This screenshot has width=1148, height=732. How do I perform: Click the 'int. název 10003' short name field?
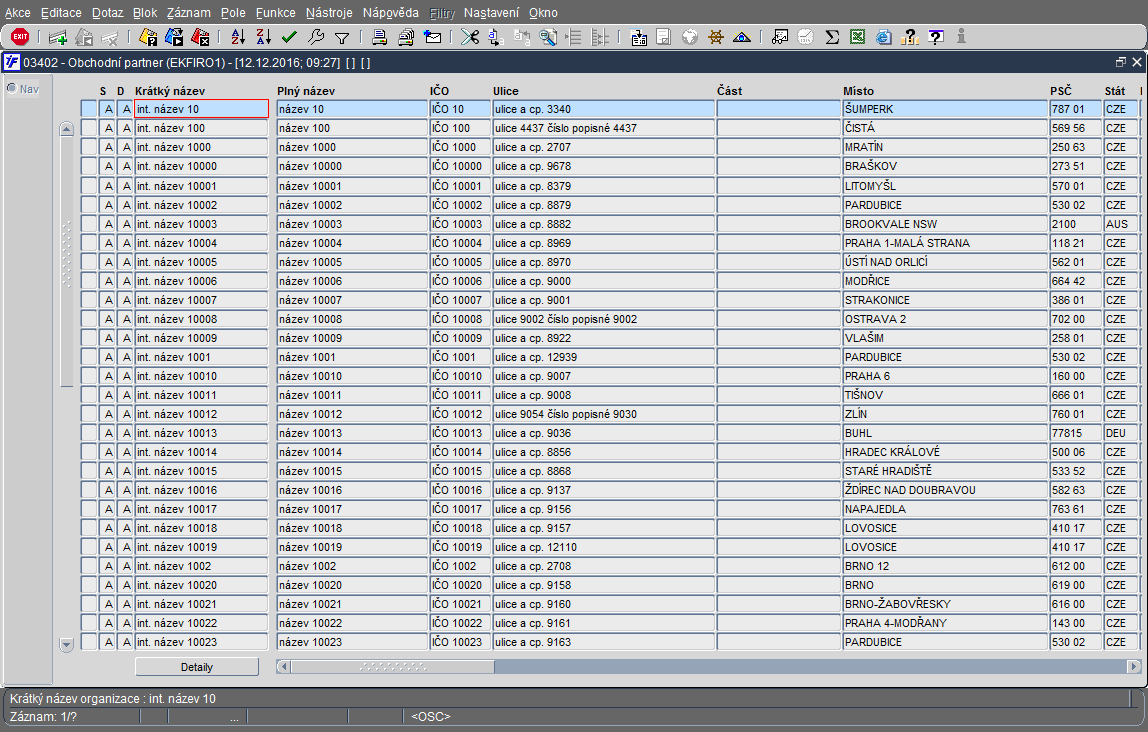pos(201,224)
